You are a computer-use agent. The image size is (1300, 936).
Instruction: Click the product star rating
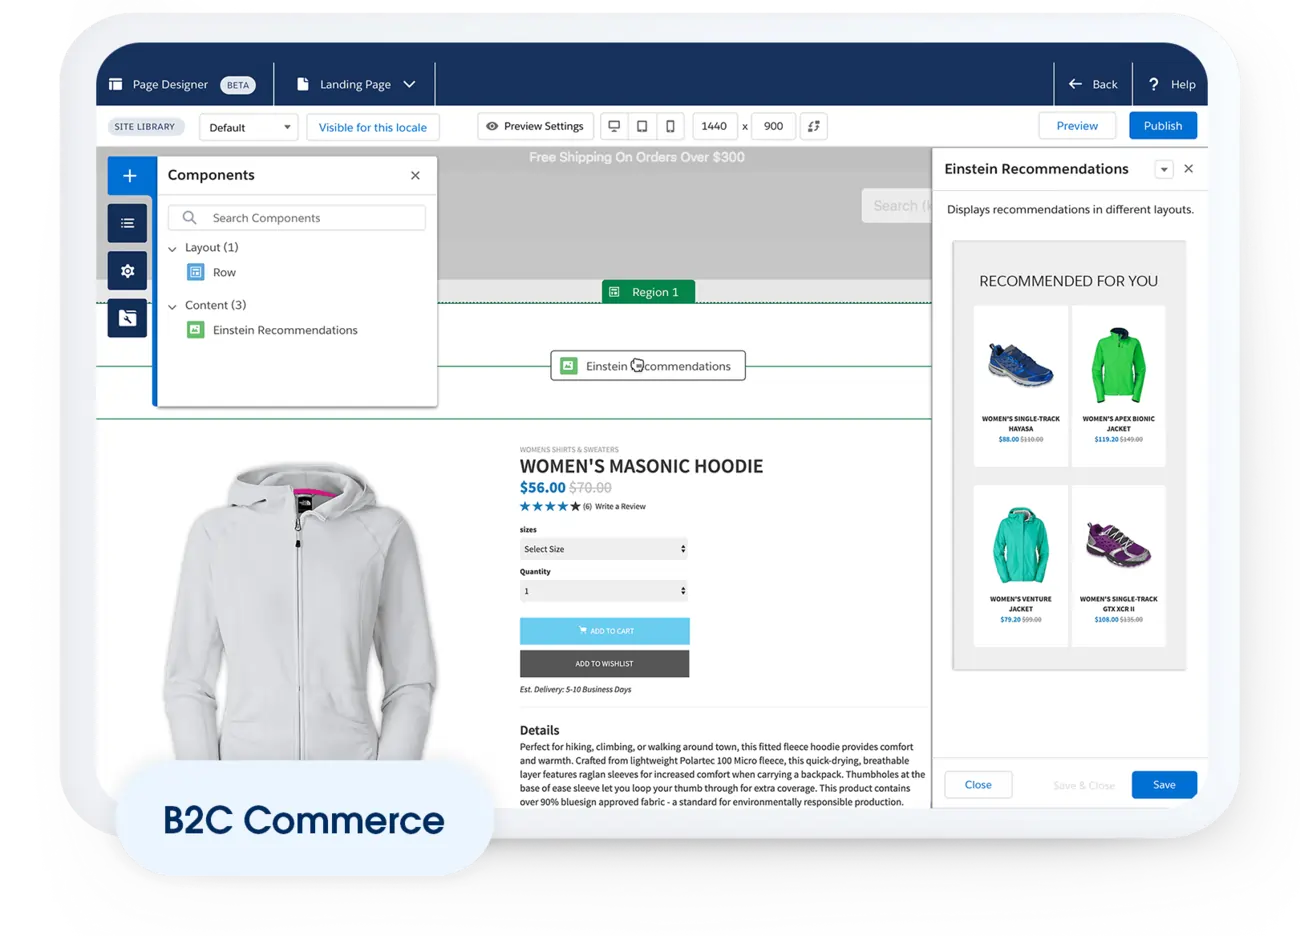pyautogui.click(x=550, y=507)
